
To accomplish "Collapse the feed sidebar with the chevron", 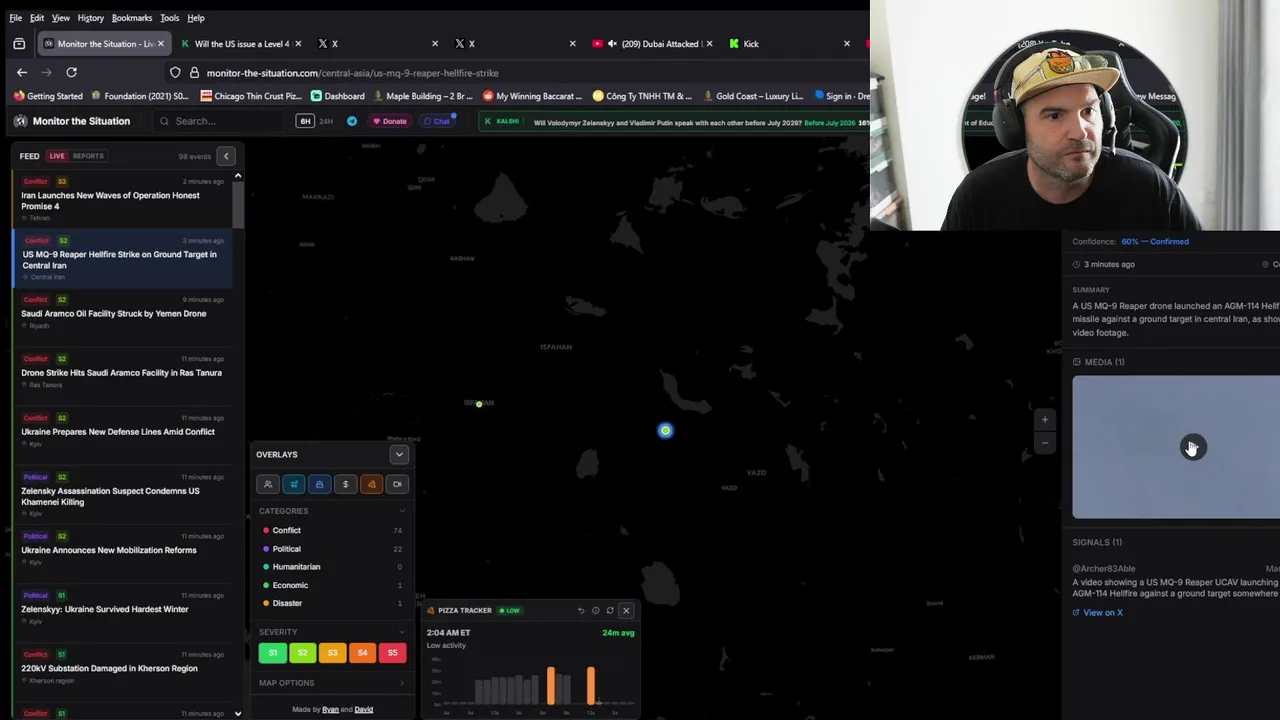I will 226,156.
